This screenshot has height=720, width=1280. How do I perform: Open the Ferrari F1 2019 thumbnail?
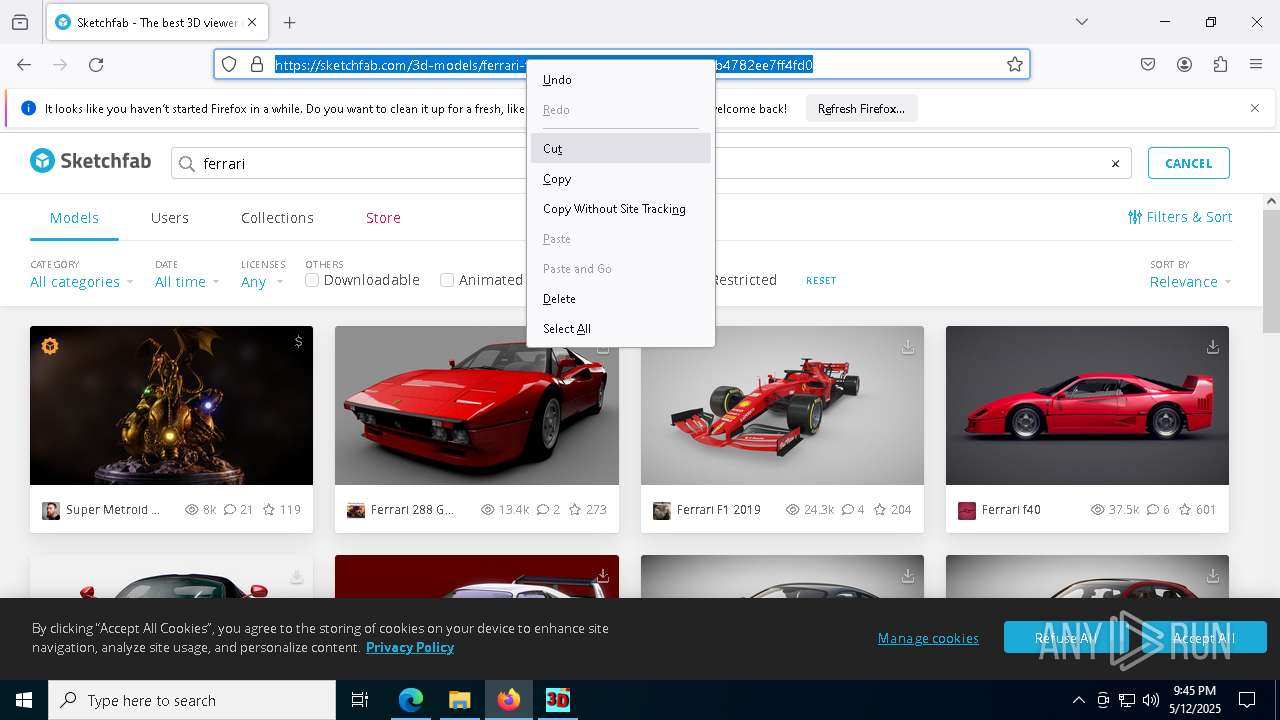click(x=782, y=405)
